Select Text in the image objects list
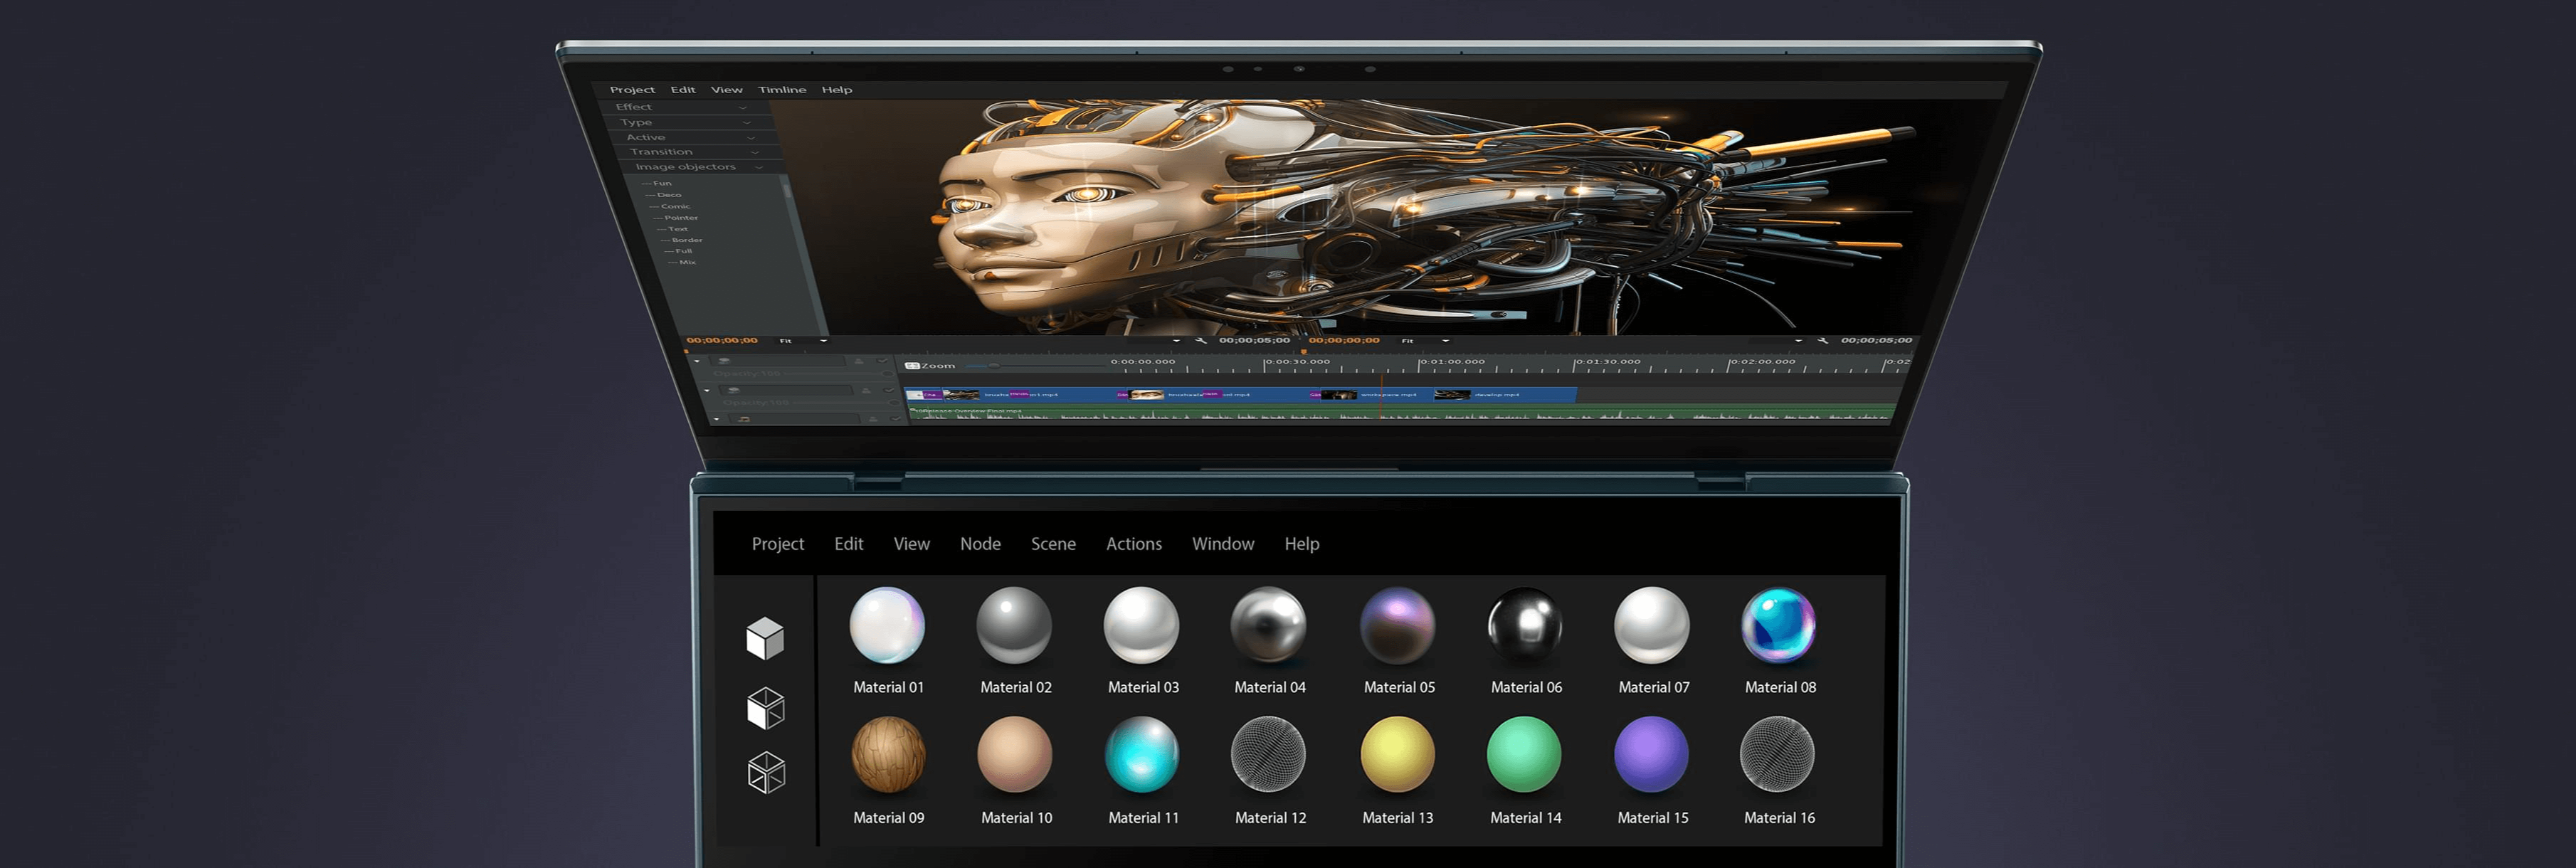This screenshot has width=2576, height=868. (674, 229)
